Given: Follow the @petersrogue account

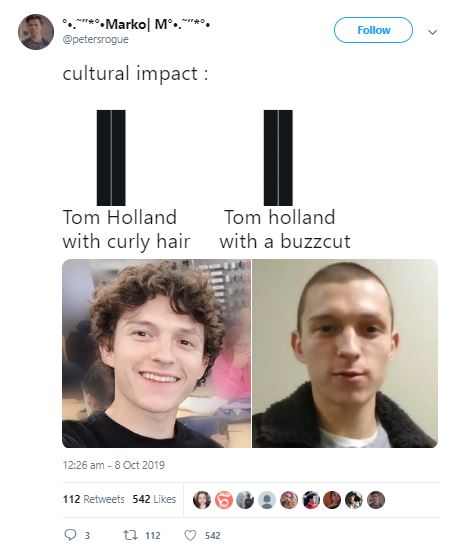Looking at the screenshot, I should [374, 30].
